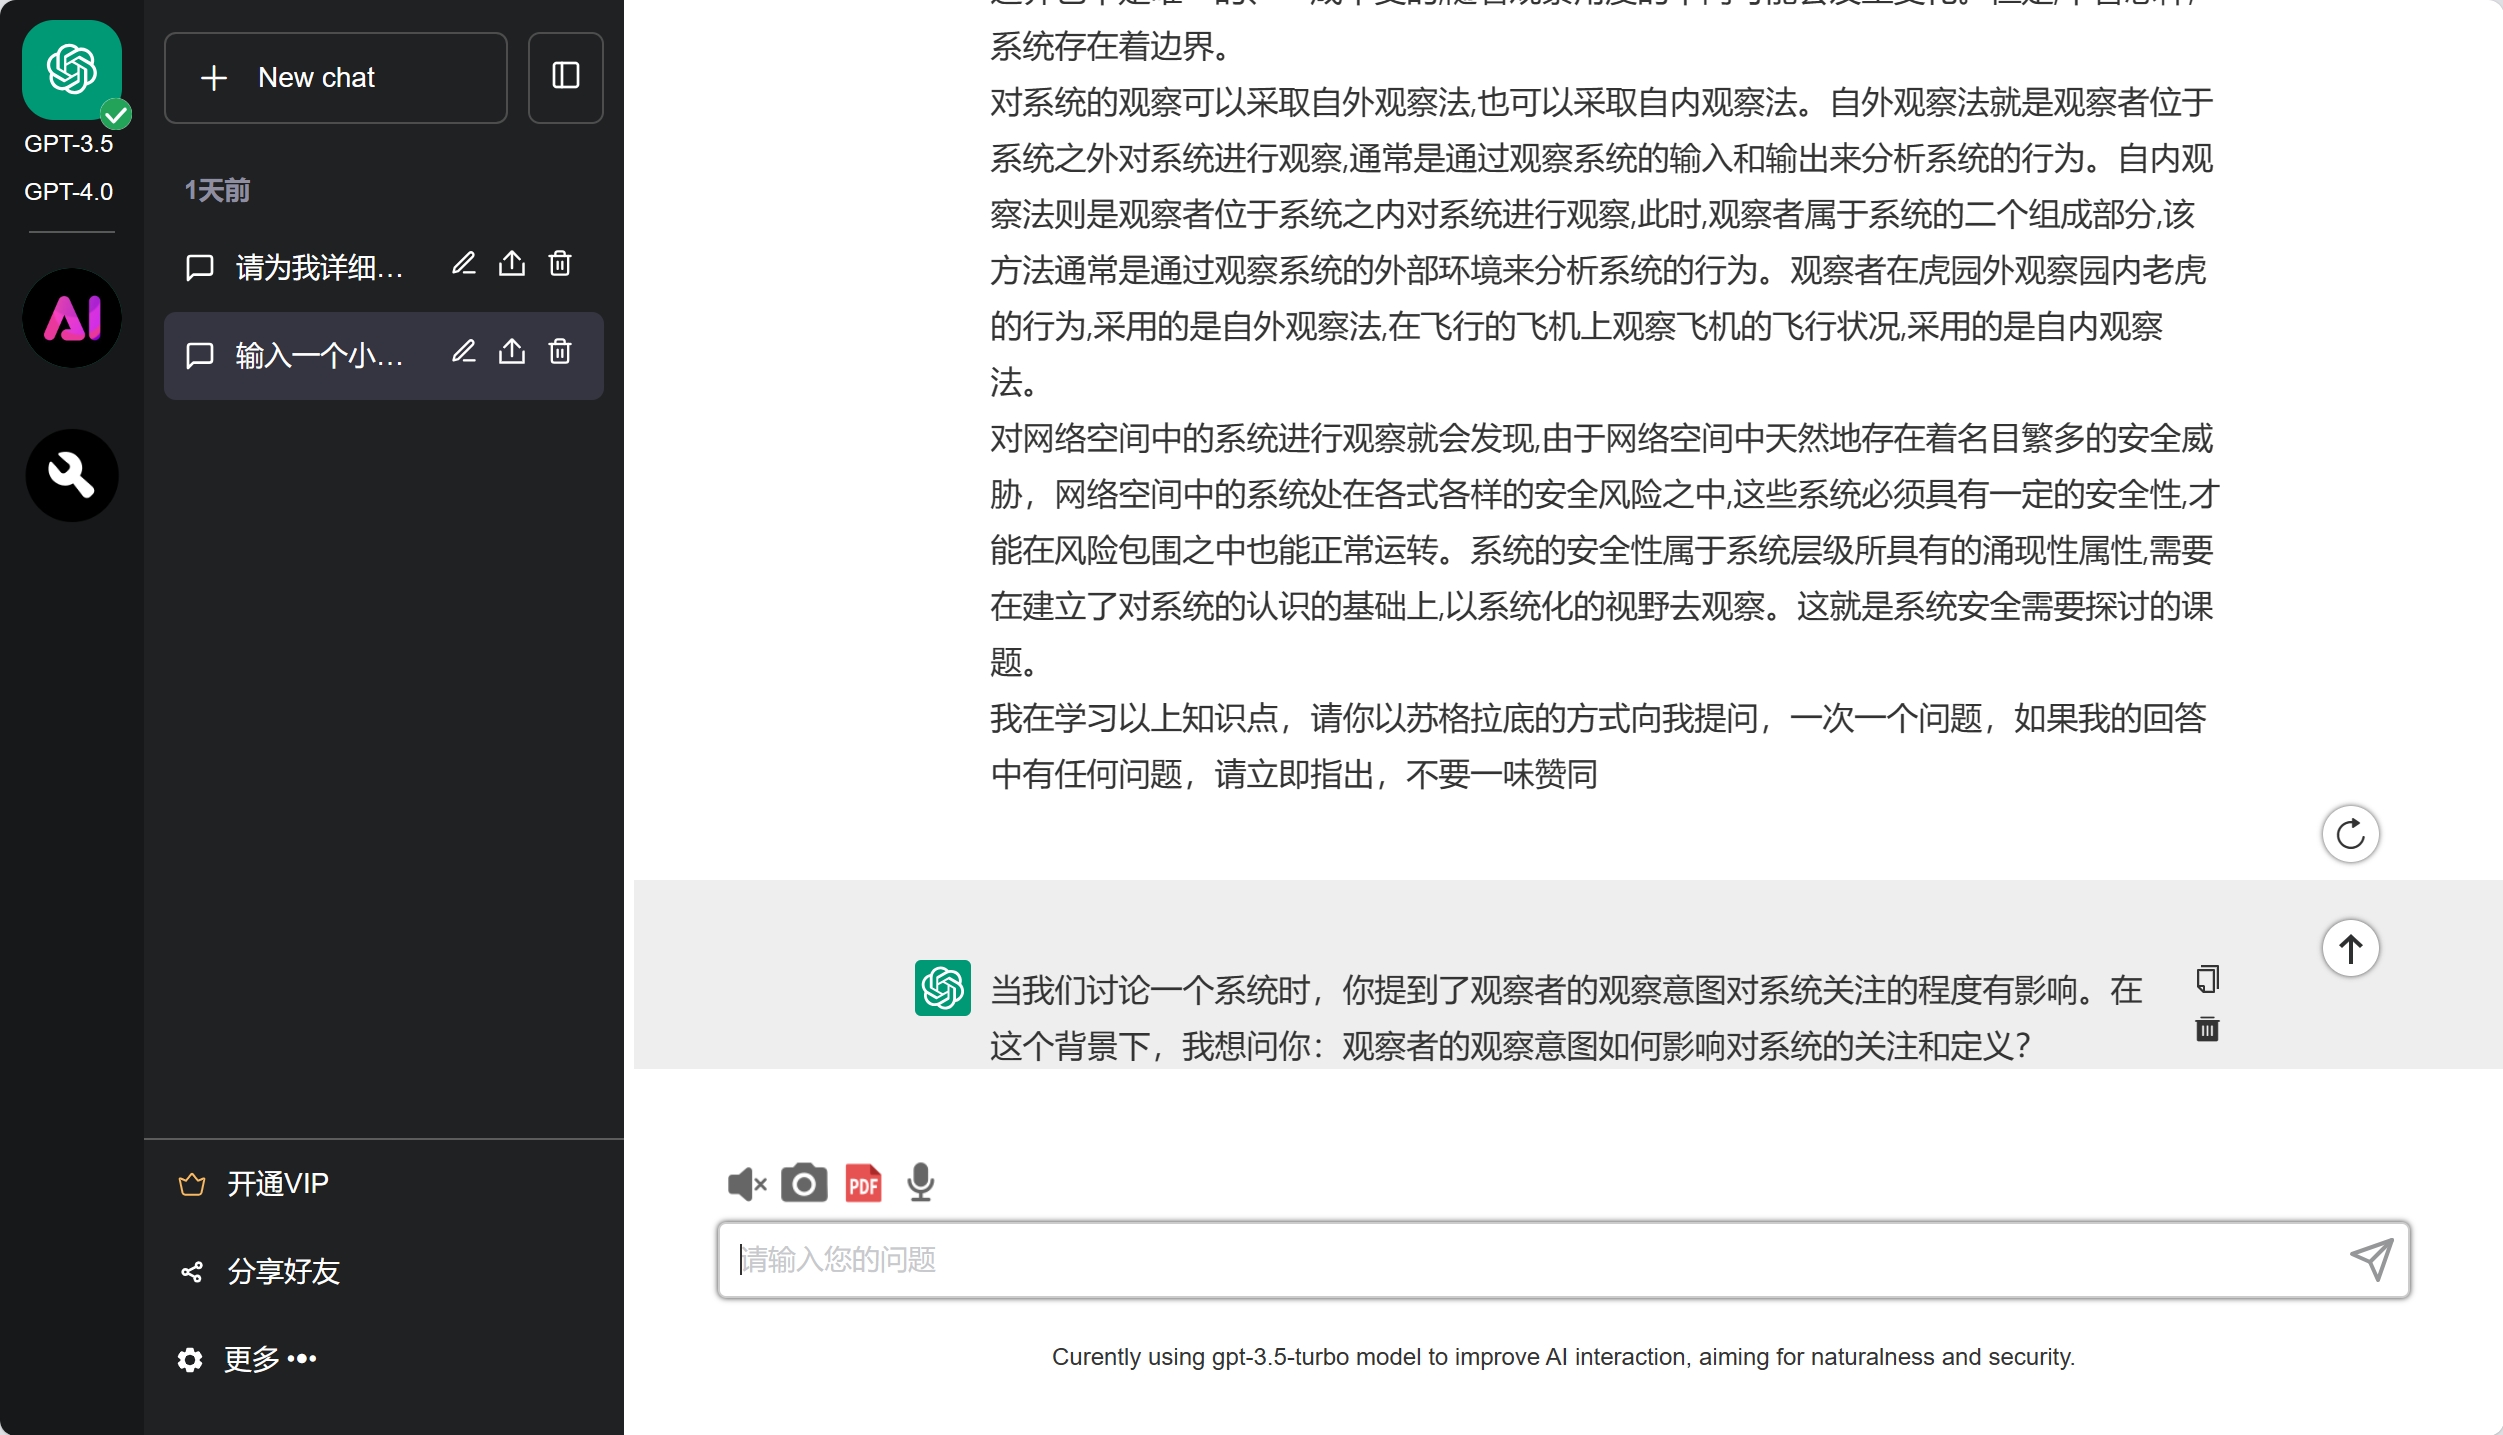Click the red PDF upload icon
The height and width of the screenshot is (1435, 2503).
click(x=863, y=1183)
